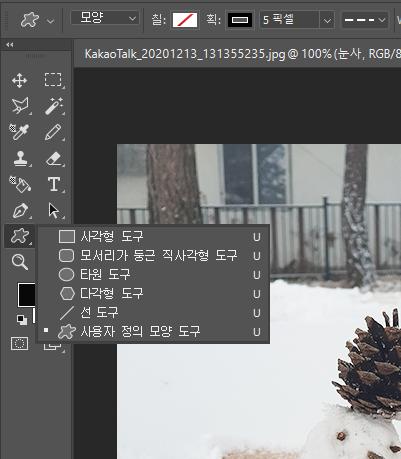Select the Paint Bucket tool
Screen dimensions: 401x459
pos(20,184)
